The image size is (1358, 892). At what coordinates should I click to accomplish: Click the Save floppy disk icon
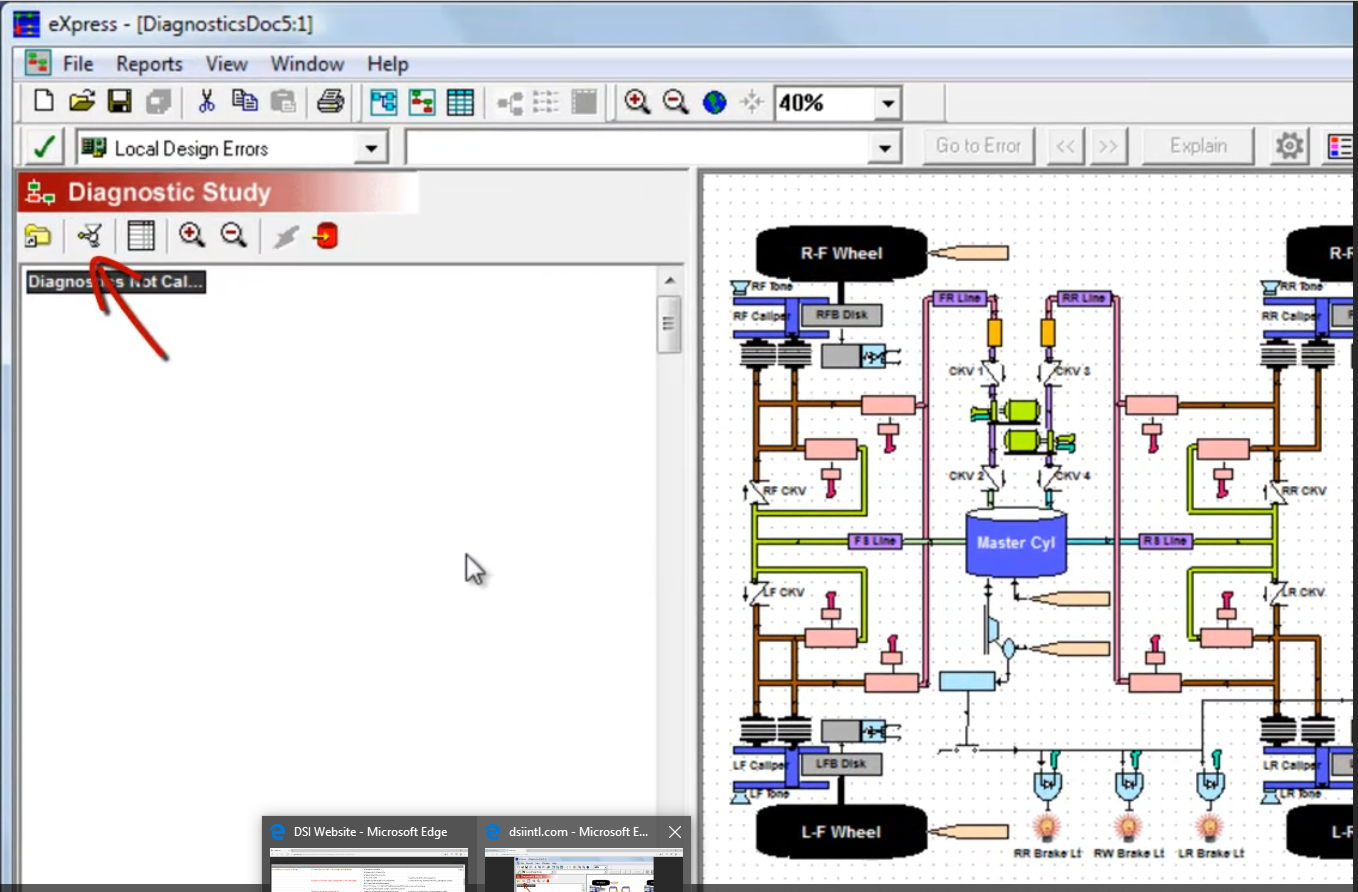coord(120,102)
